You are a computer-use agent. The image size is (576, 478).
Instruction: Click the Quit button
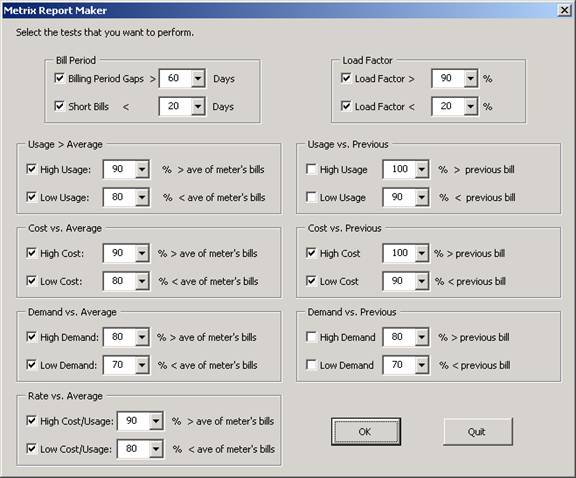478,431
